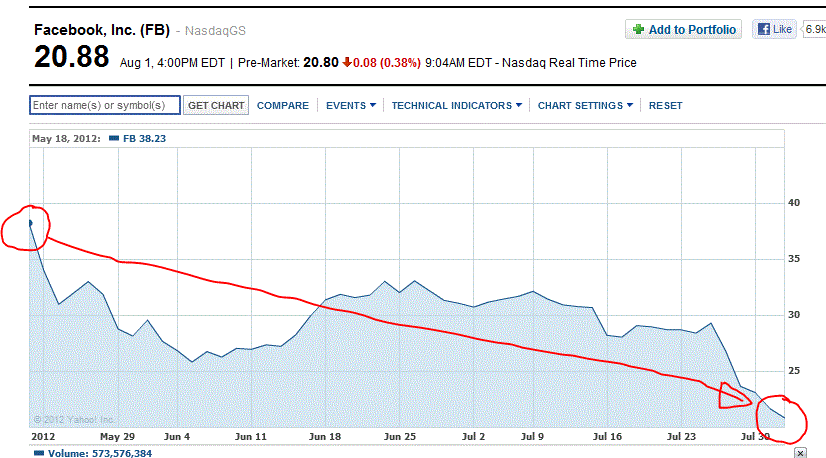Click the pre-market price 20.80
Image resolution: width=826 pixels, height=458 pixels.
tap(321, 62)
